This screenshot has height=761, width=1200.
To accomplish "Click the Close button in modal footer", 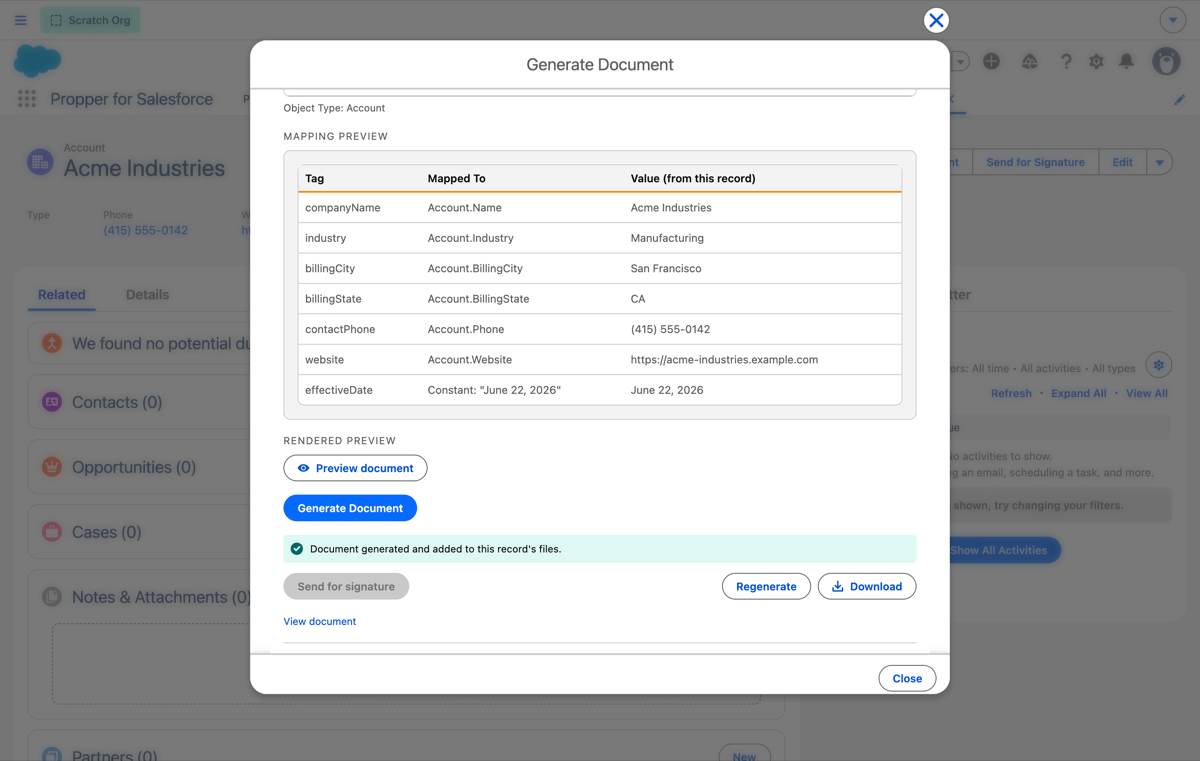I will pos(907,678).
